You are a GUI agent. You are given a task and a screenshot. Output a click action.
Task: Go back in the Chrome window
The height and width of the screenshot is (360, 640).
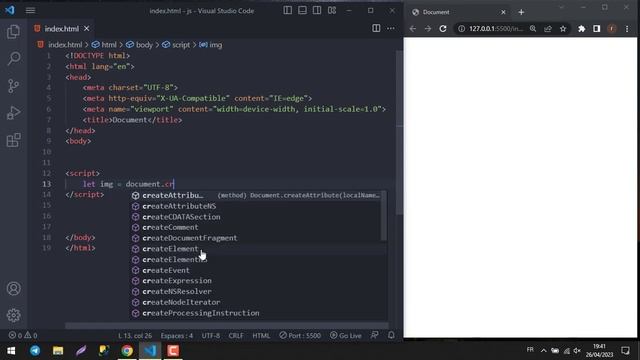pos(413,29)
